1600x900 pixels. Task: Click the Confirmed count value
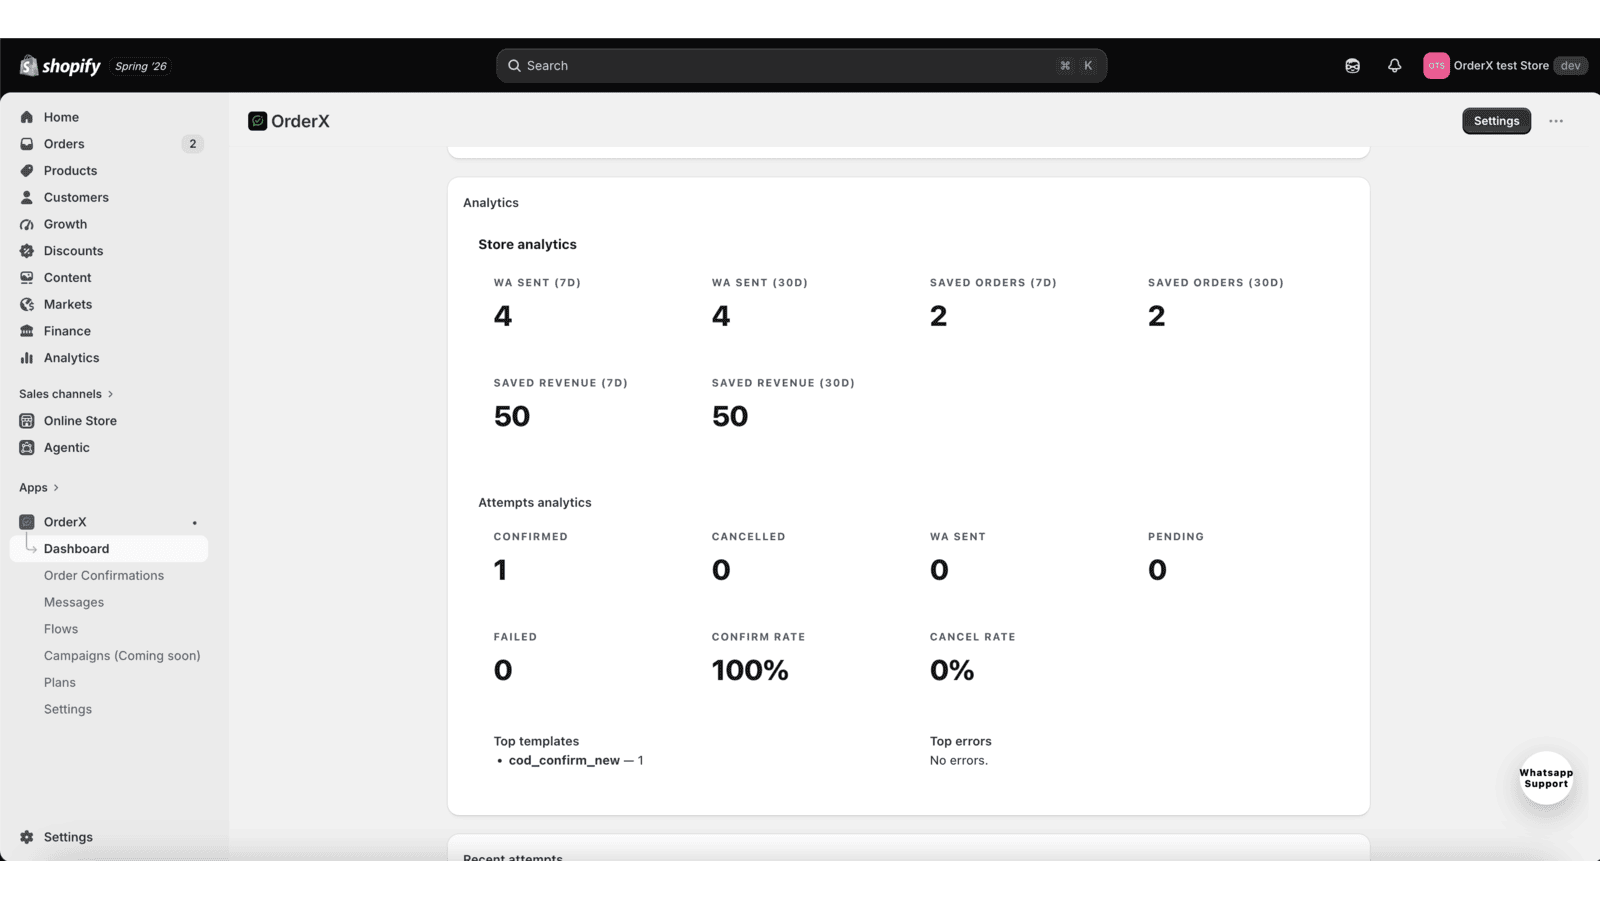coord(500,570)
